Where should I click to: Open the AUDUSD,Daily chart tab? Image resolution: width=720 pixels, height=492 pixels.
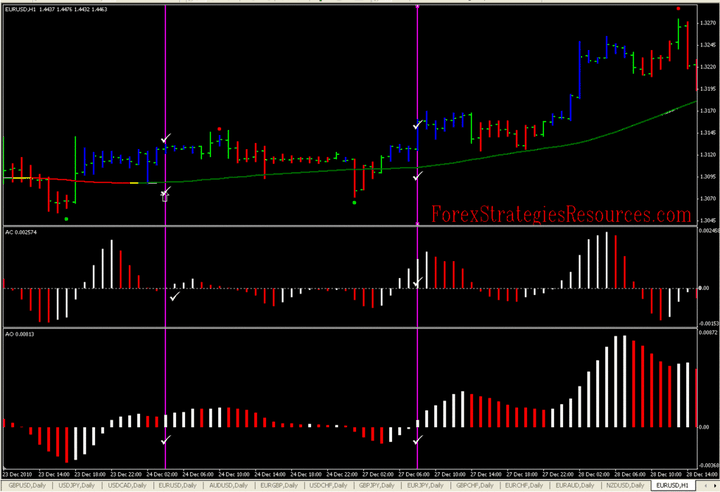tap(228, 486)
